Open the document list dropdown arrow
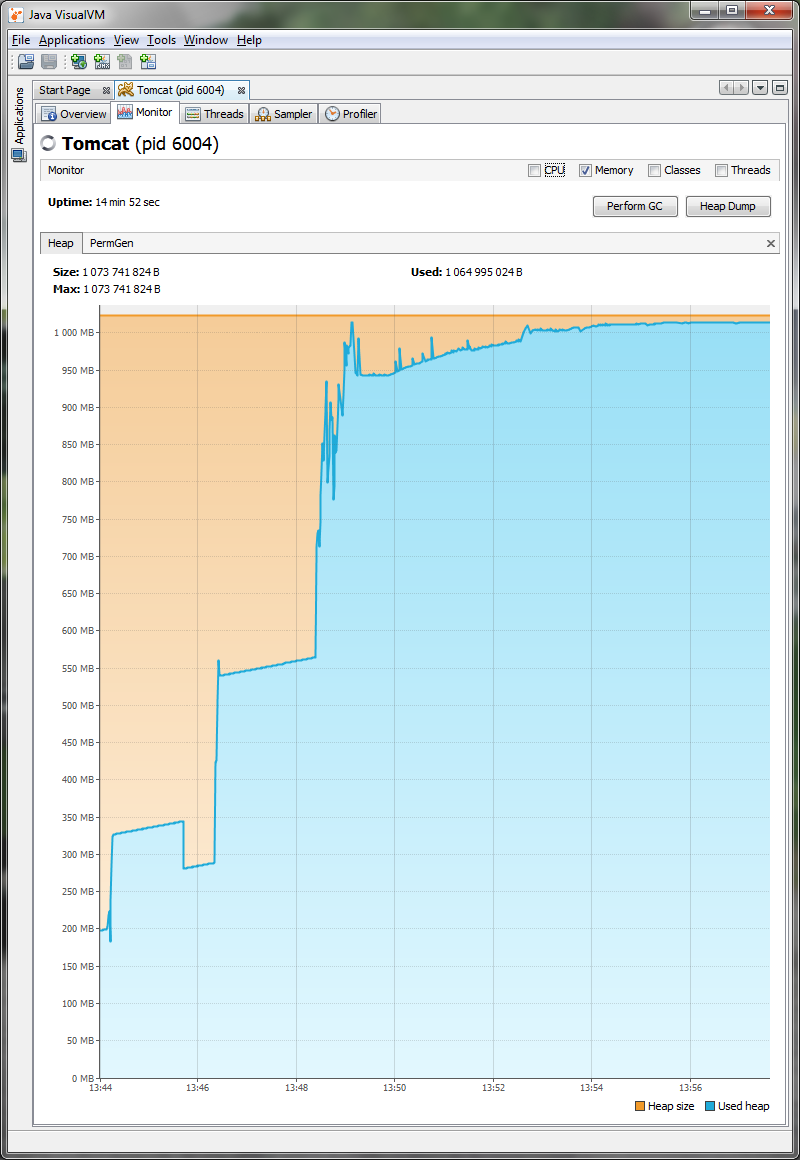800x1160 pixels. (760, 88)
